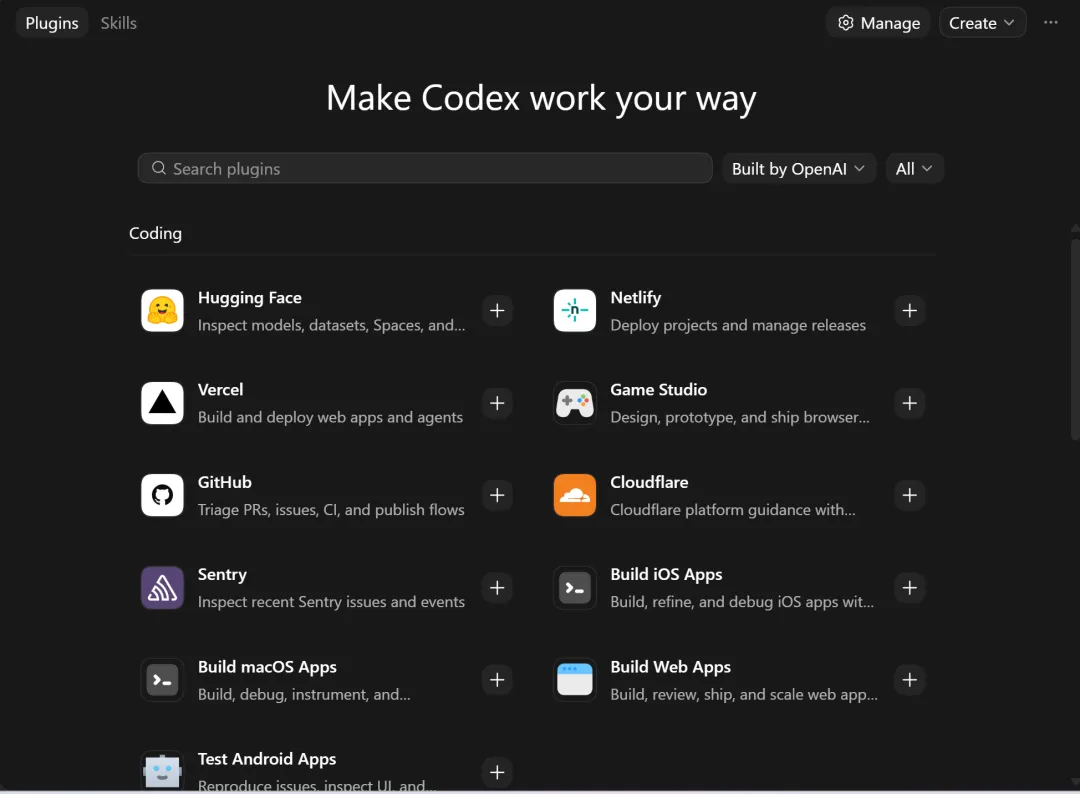
Task: Open the All category dropdown
Action: tap(914, 169)
